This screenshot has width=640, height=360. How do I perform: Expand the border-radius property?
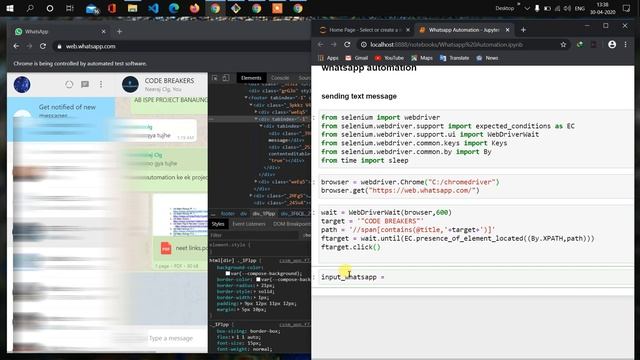tap(258, 286)
